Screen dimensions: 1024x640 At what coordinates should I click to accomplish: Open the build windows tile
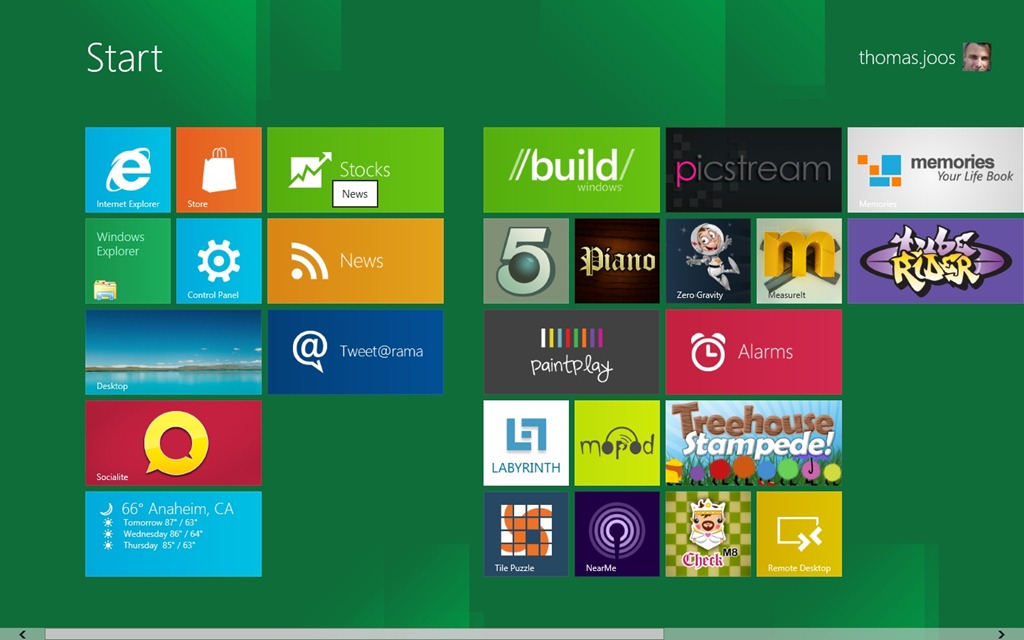(571, 169)
